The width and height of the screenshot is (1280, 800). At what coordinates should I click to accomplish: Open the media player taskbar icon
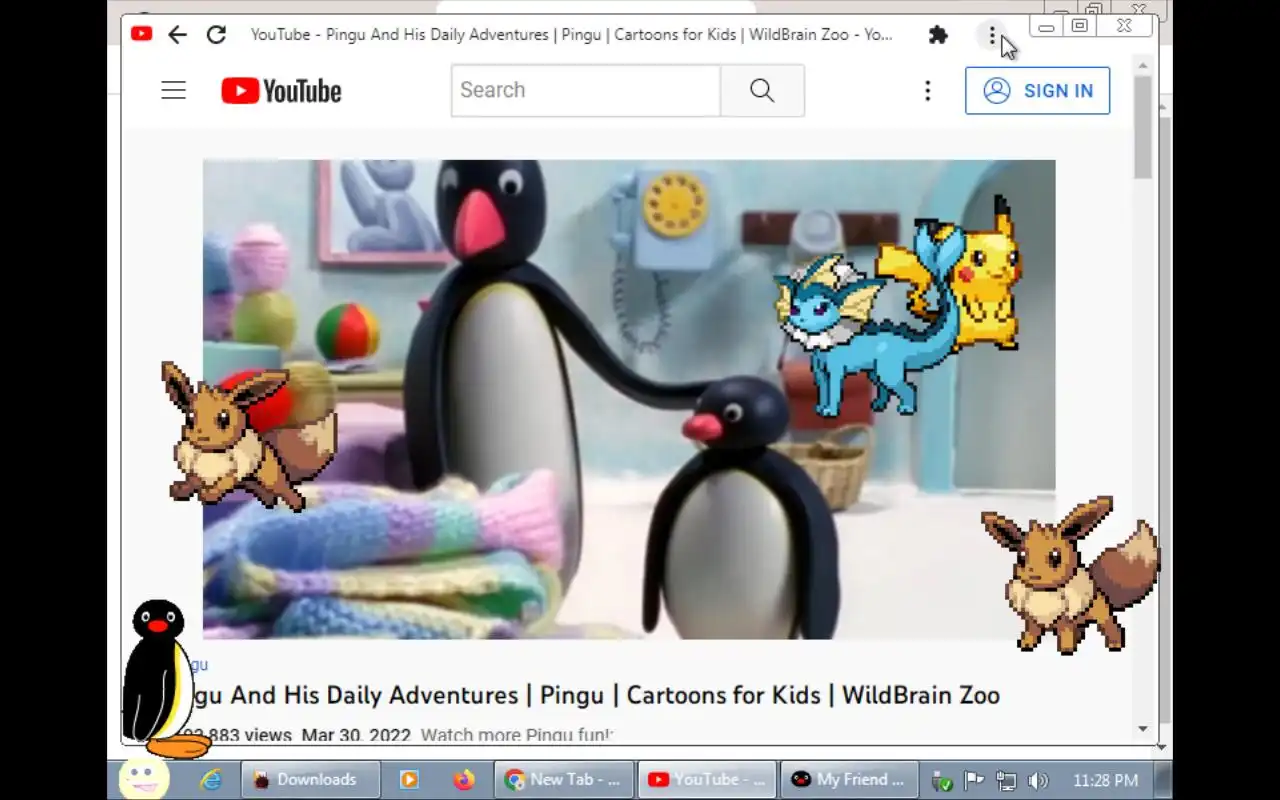pos(409,780)
